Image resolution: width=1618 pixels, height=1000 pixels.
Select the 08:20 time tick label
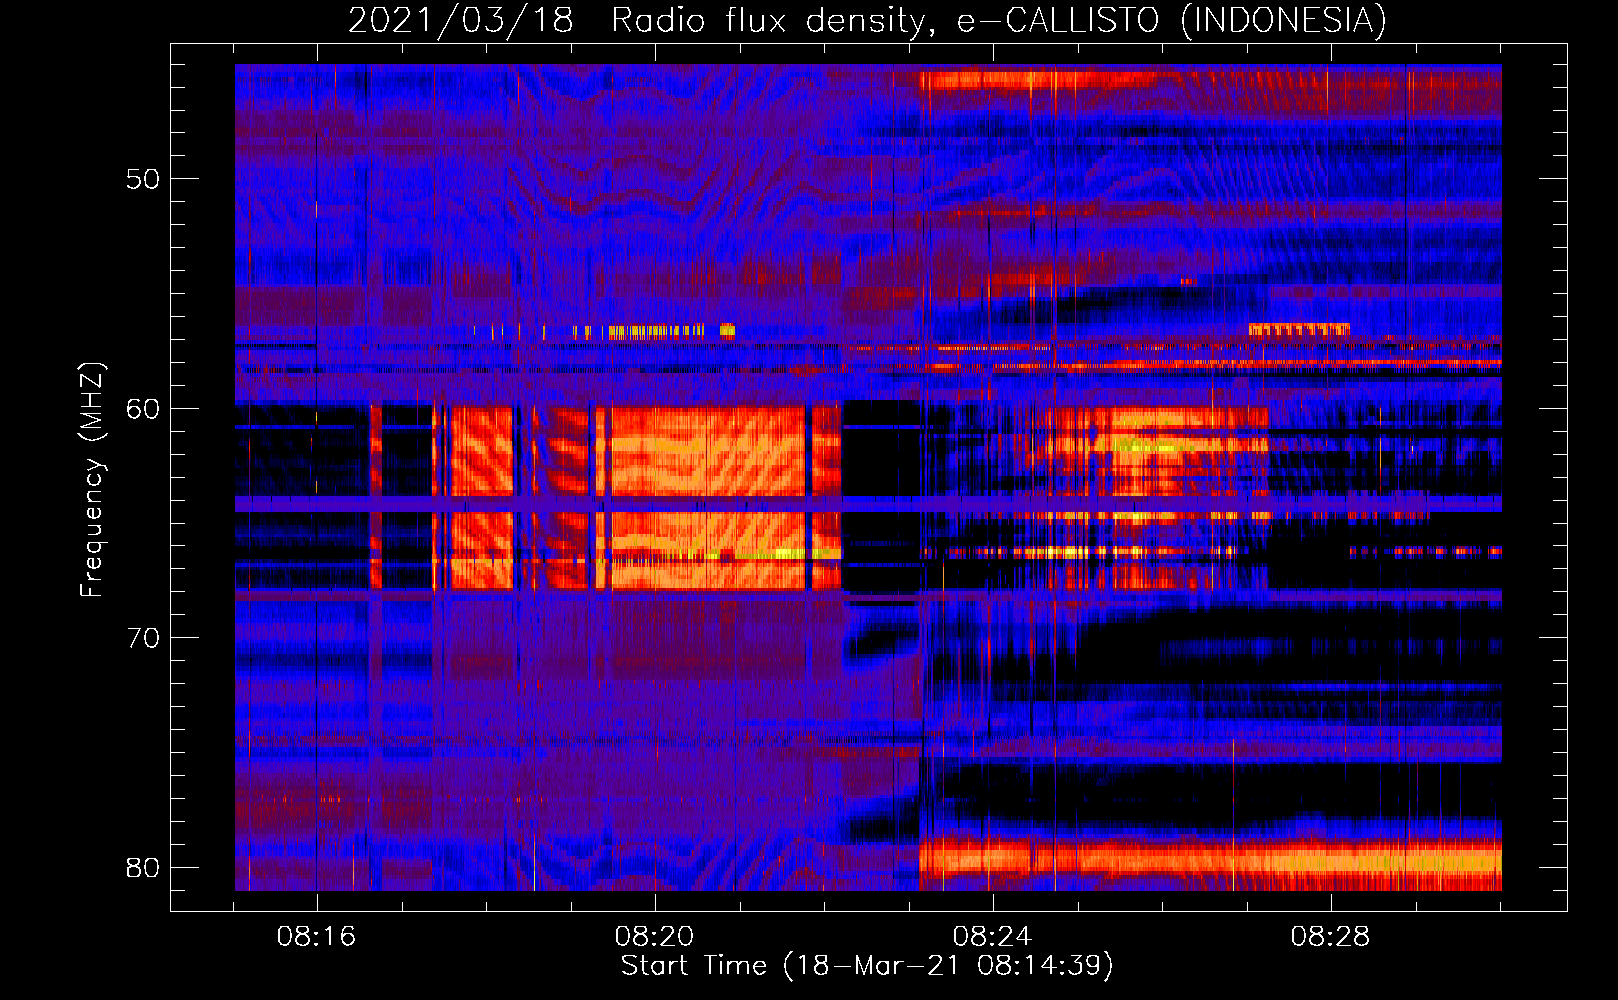(x=655, y=937)
